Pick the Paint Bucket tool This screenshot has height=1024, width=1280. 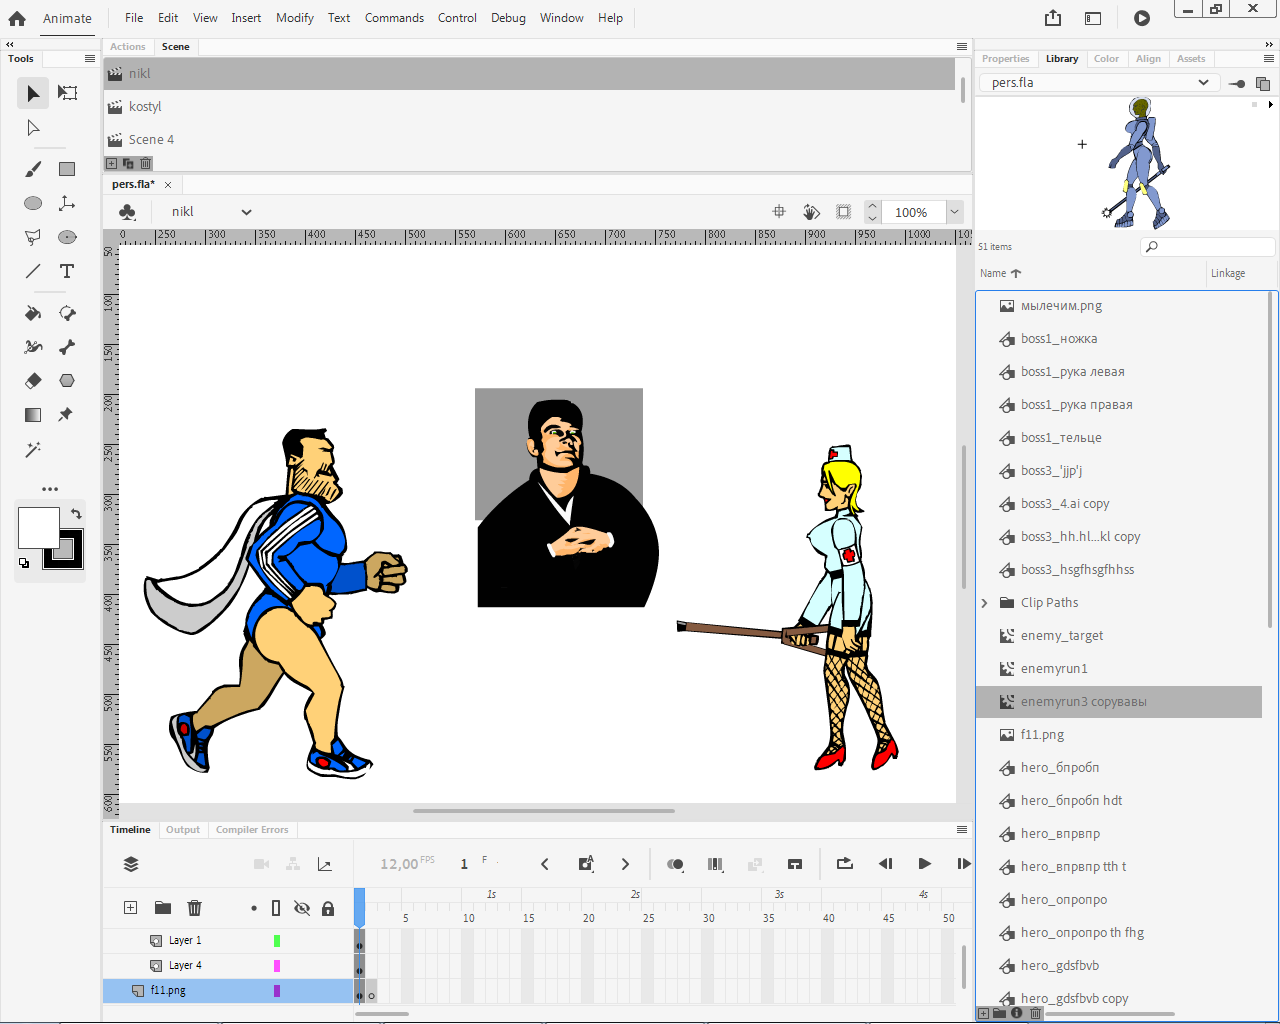(33, 313)
